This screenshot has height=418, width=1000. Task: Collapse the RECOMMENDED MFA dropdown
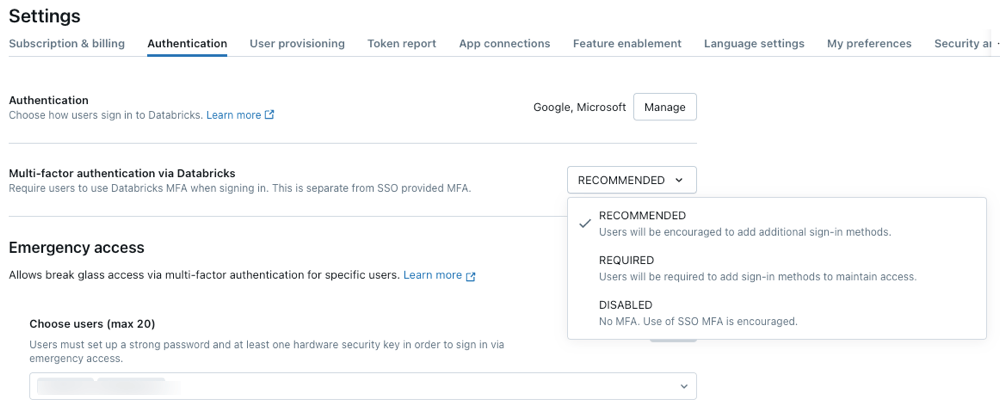(x=631, y=180)
